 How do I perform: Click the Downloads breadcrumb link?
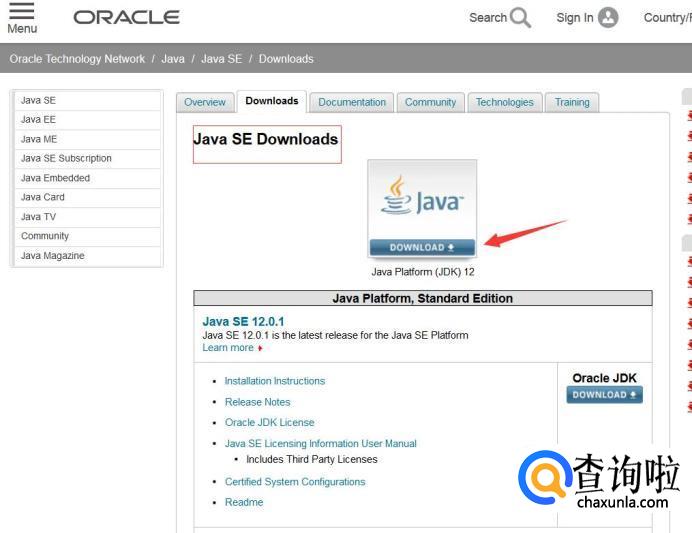coord(286,59)
